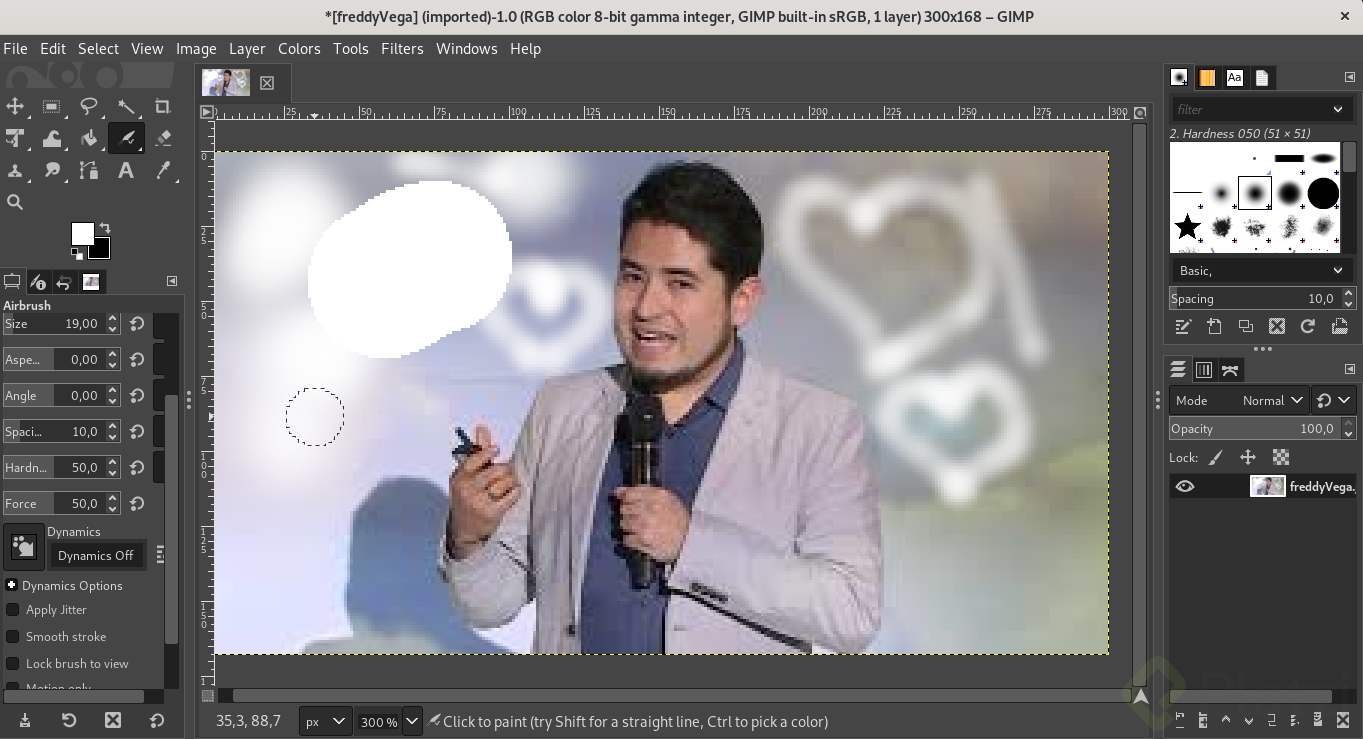The width and height of the screenshot is (1363, 739).
Task: Click the brush Size slider field
Action: (x=53, y=324)
